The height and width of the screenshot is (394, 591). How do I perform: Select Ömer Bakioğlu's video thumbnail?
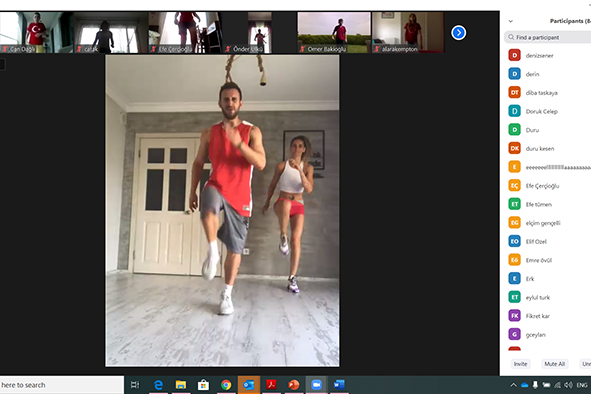[x=334, y=32]
